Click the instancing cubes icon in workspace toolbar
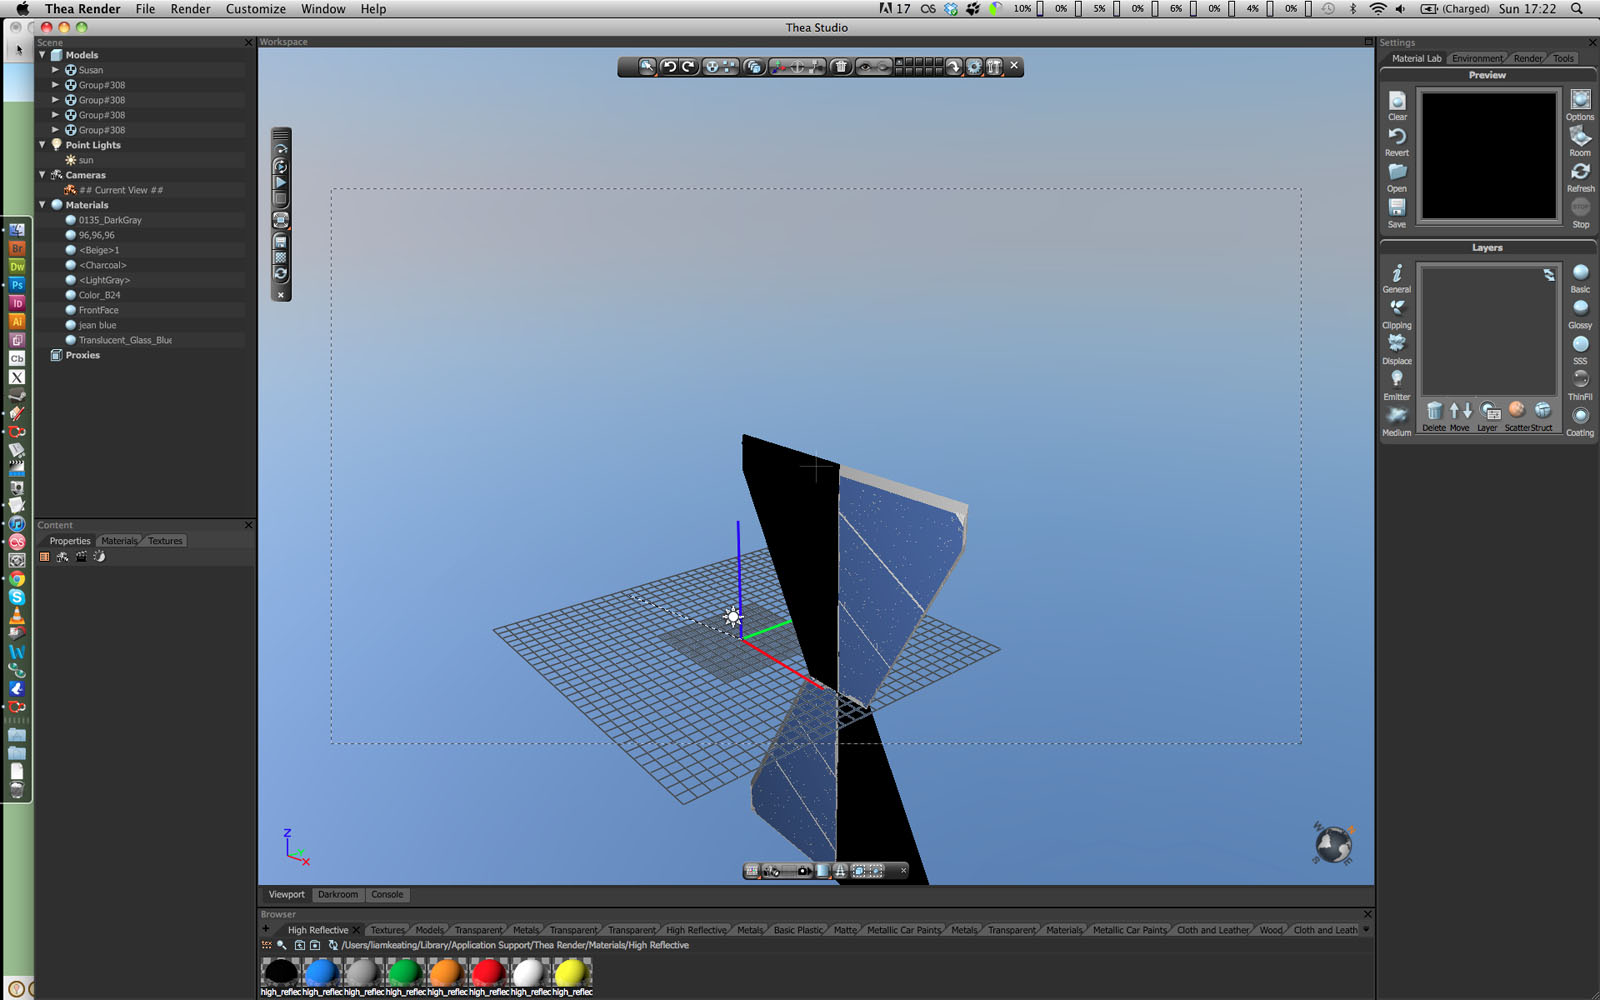The height and width of the screenshot is (1000, 1600). click(754, 66)
